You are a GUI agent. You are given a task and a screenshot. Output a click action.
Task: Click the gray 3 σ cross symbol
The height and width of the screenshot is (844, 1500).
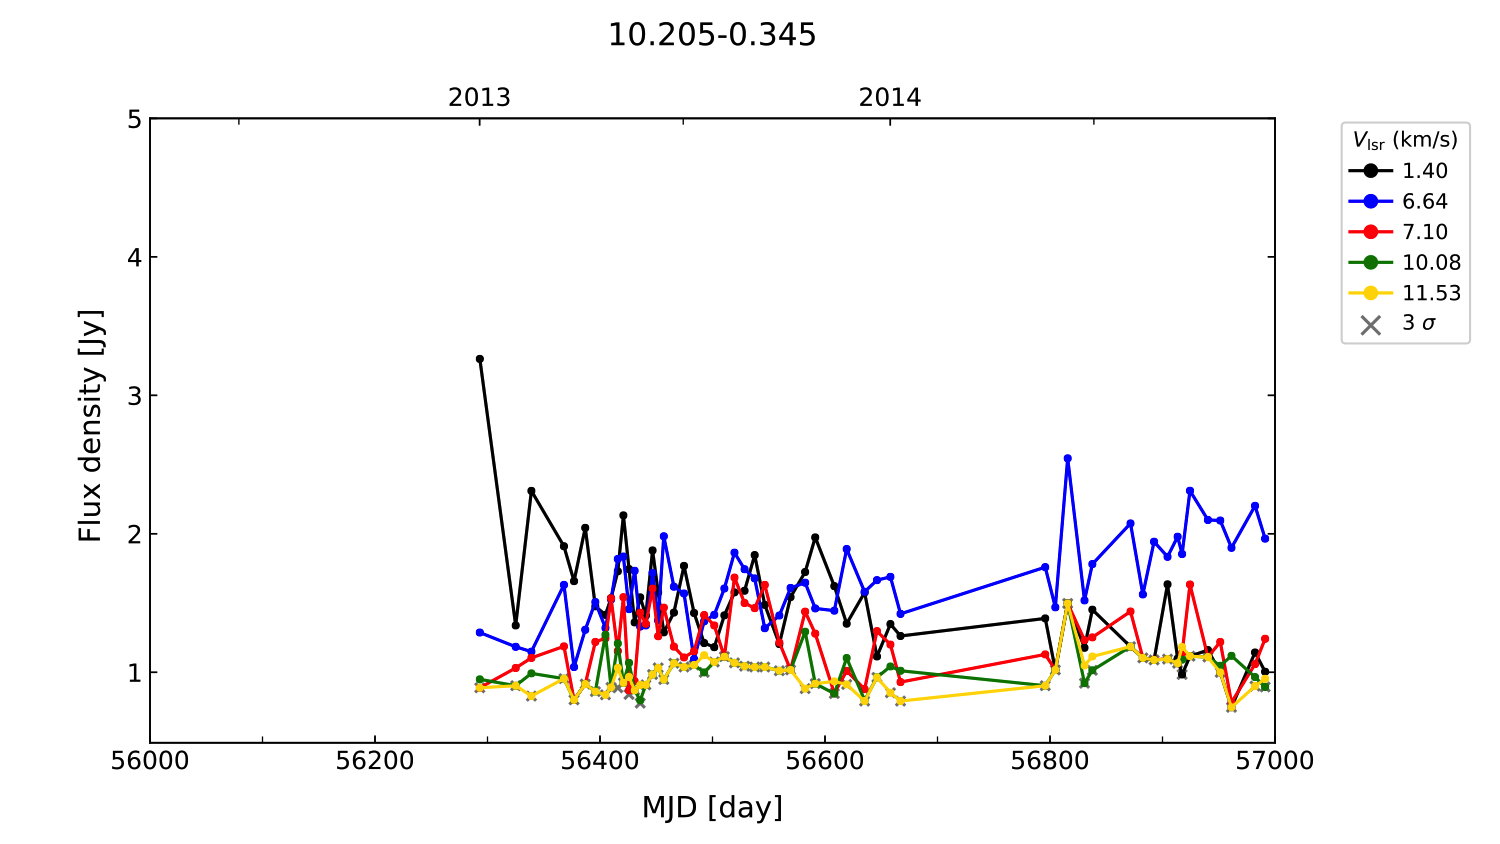coord(1370,324)
